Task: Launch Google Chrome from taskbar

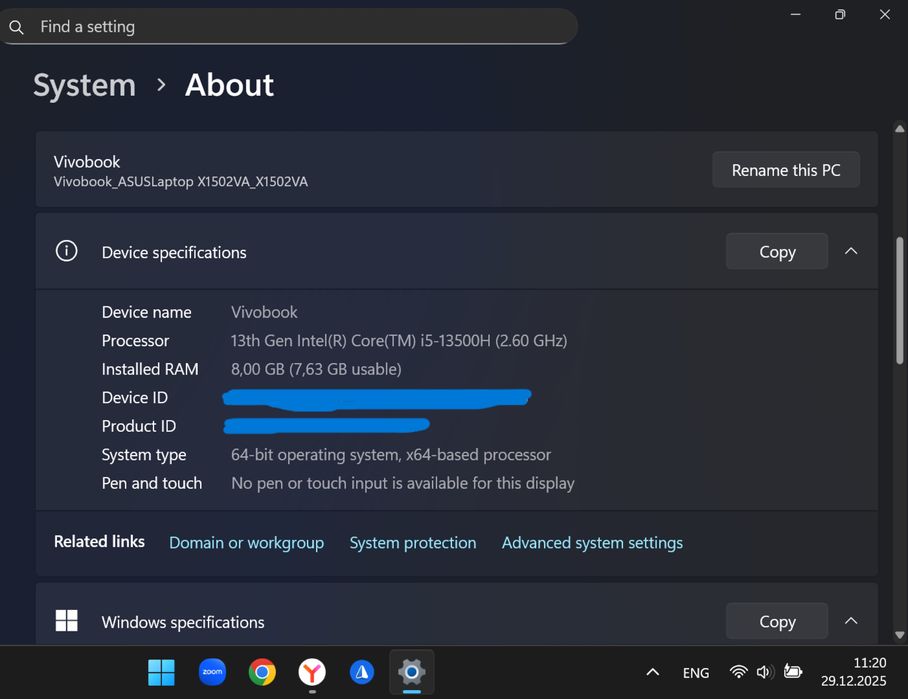Action: (x=262, y=672)
